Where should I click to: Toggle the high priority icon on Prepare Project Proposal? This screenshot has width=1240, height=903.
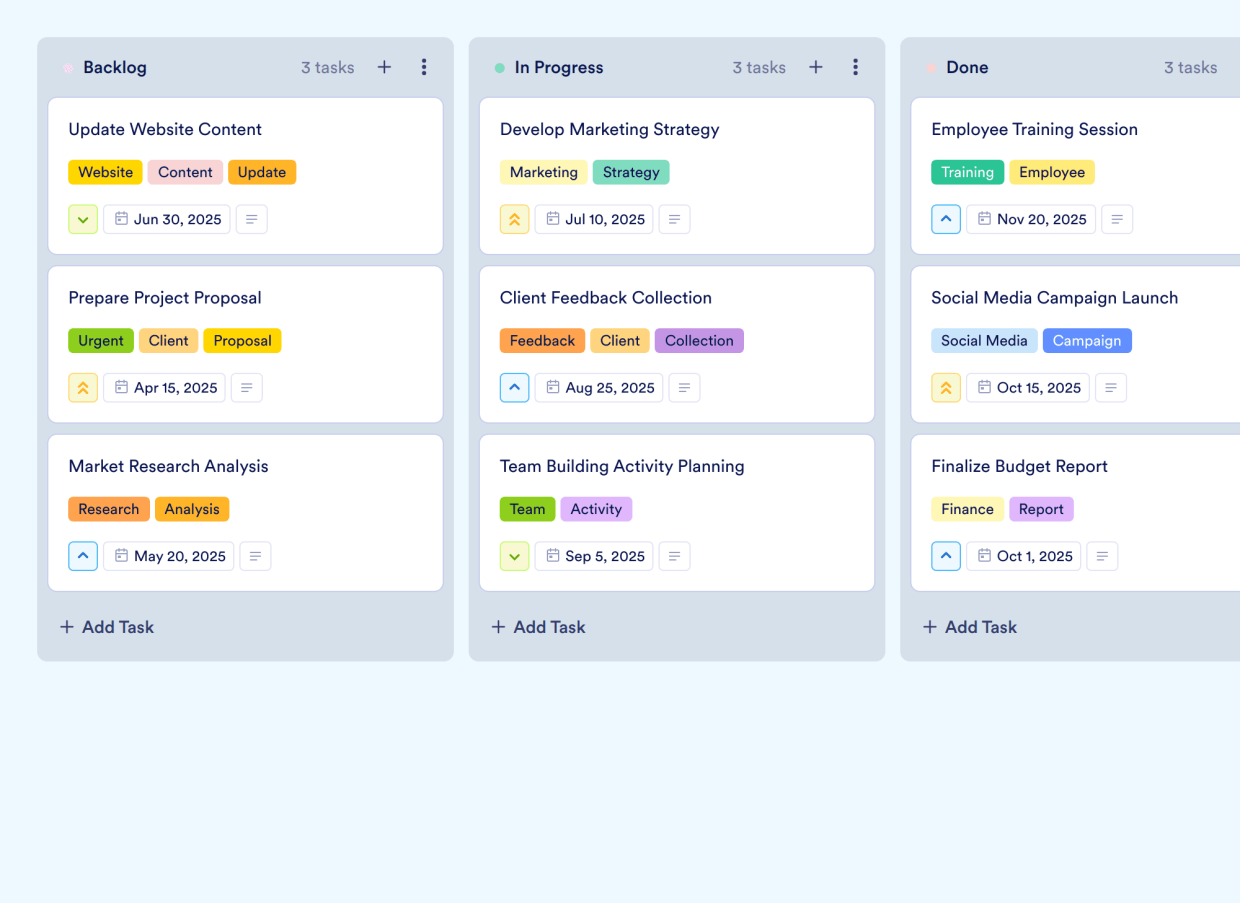83,388
